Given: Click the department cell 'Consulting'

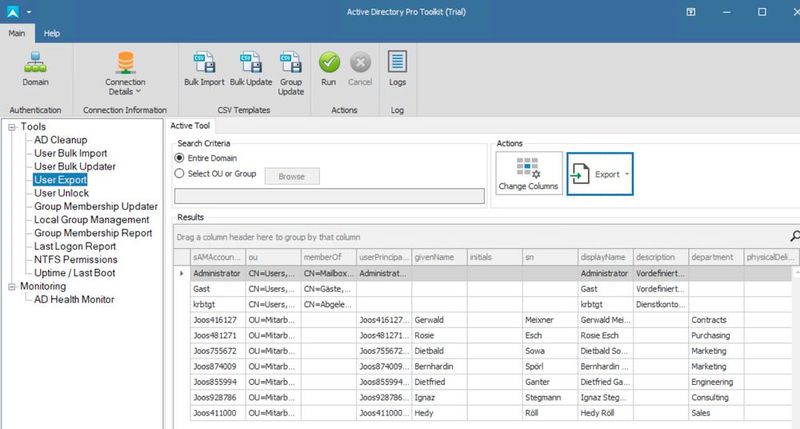Looking at the screenshot, I should pyautogui.click(x=716, y=397).
